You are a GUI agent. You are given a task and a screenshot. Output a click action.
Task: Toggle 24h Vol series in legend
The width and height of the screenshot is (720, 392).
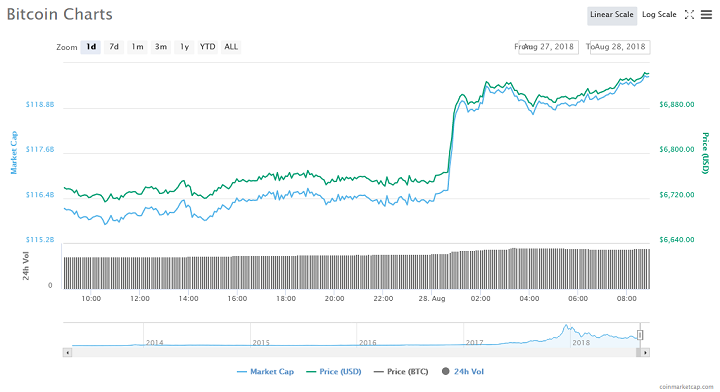click(462, 372)
